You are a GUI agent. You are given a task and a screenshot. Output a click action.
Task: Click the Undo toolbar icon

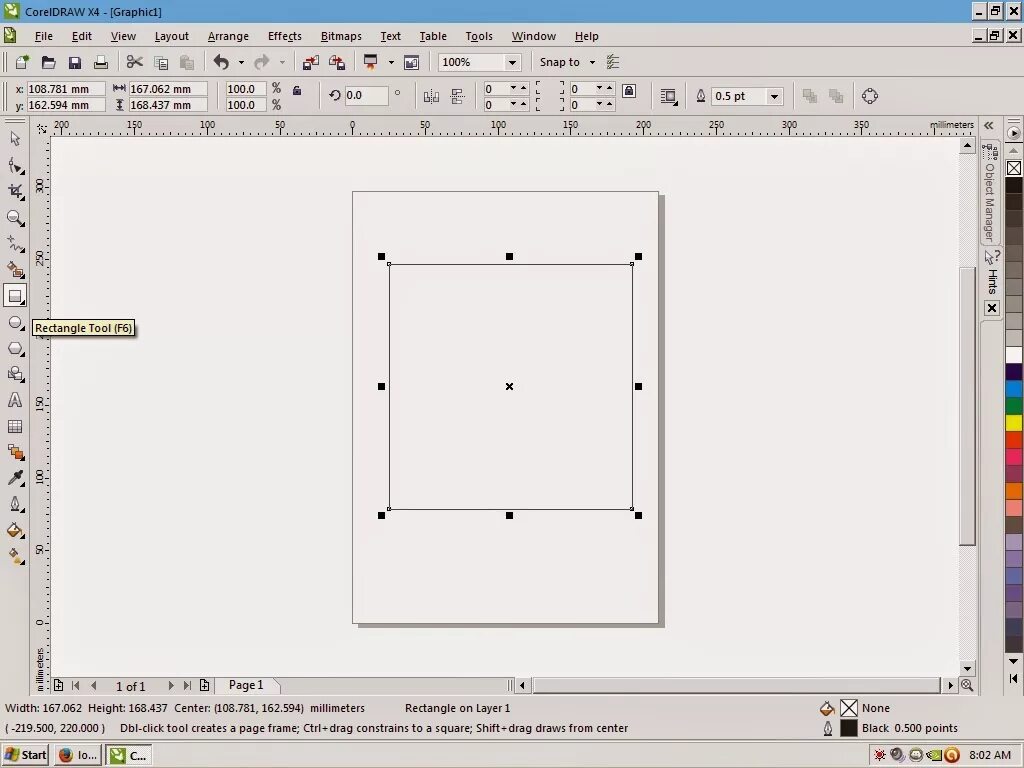click(x=222, y=61)
